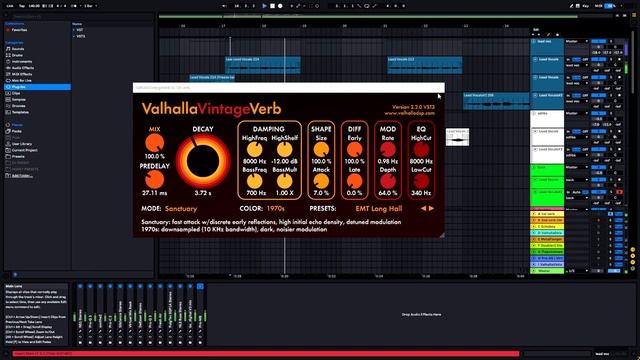This screenshot has width=640, height=360.
Task: Open the Sanctuary mode selector
Action: [x=181, y=209]
